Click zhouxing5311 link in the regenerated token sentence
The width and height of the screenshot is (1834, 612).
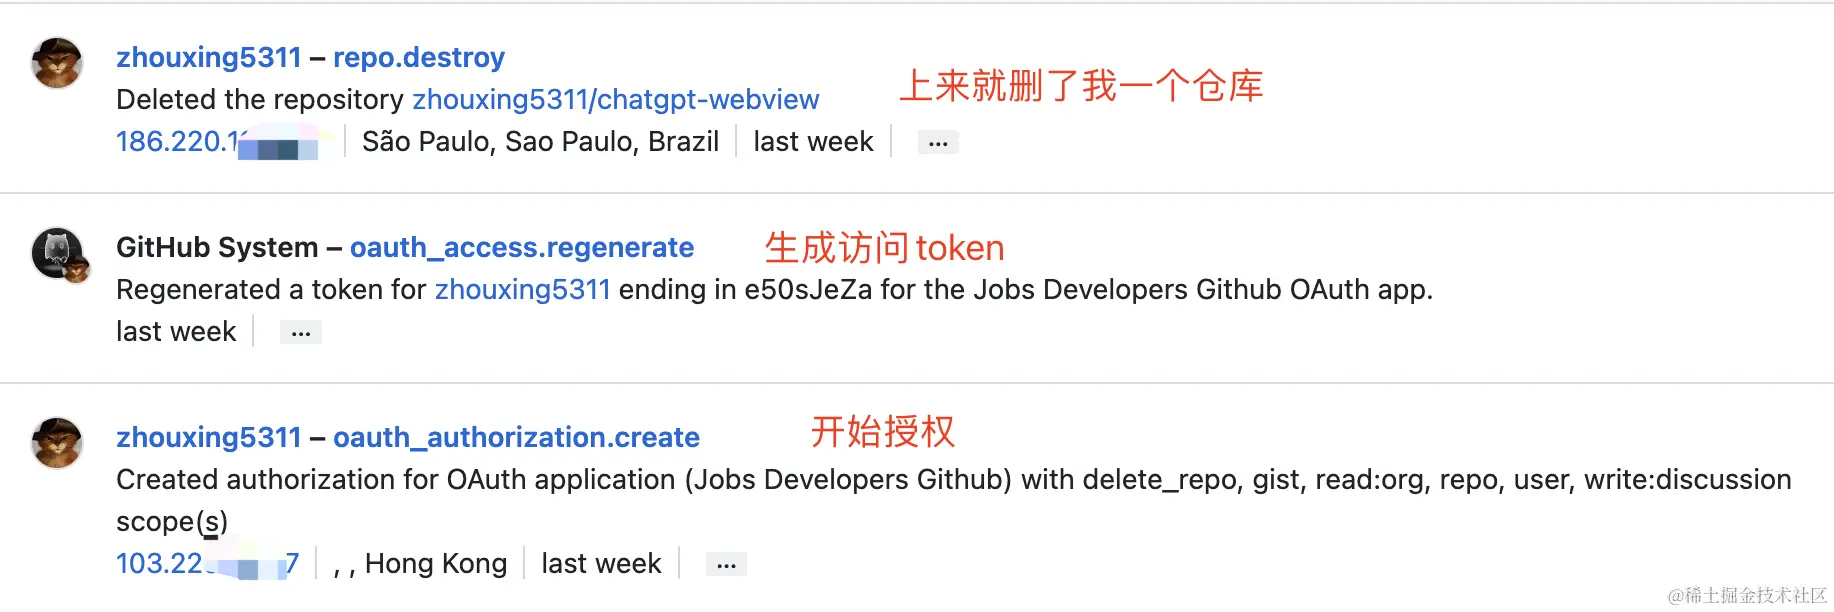coord(523,290)
